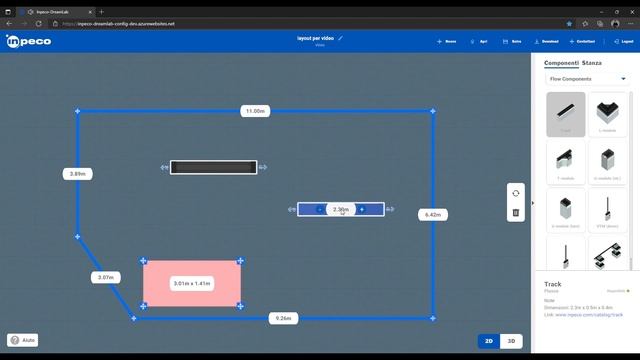This screenshot has width=640, height=360.
Task: Click the right arrow handle of the dark track
Action: click(263, 167)
